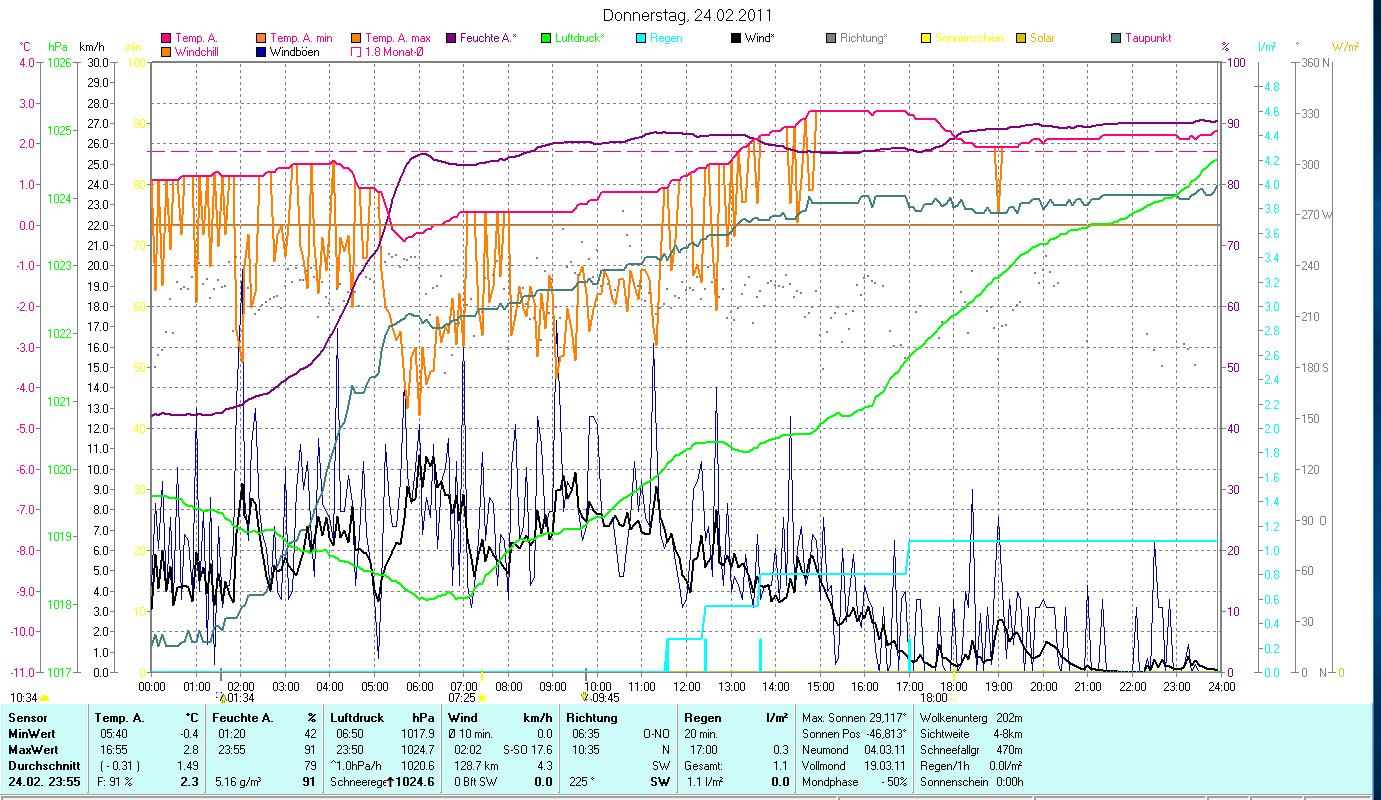Click the 128.7 km wind distance value

pyautogui.click(x=474, y=765)
